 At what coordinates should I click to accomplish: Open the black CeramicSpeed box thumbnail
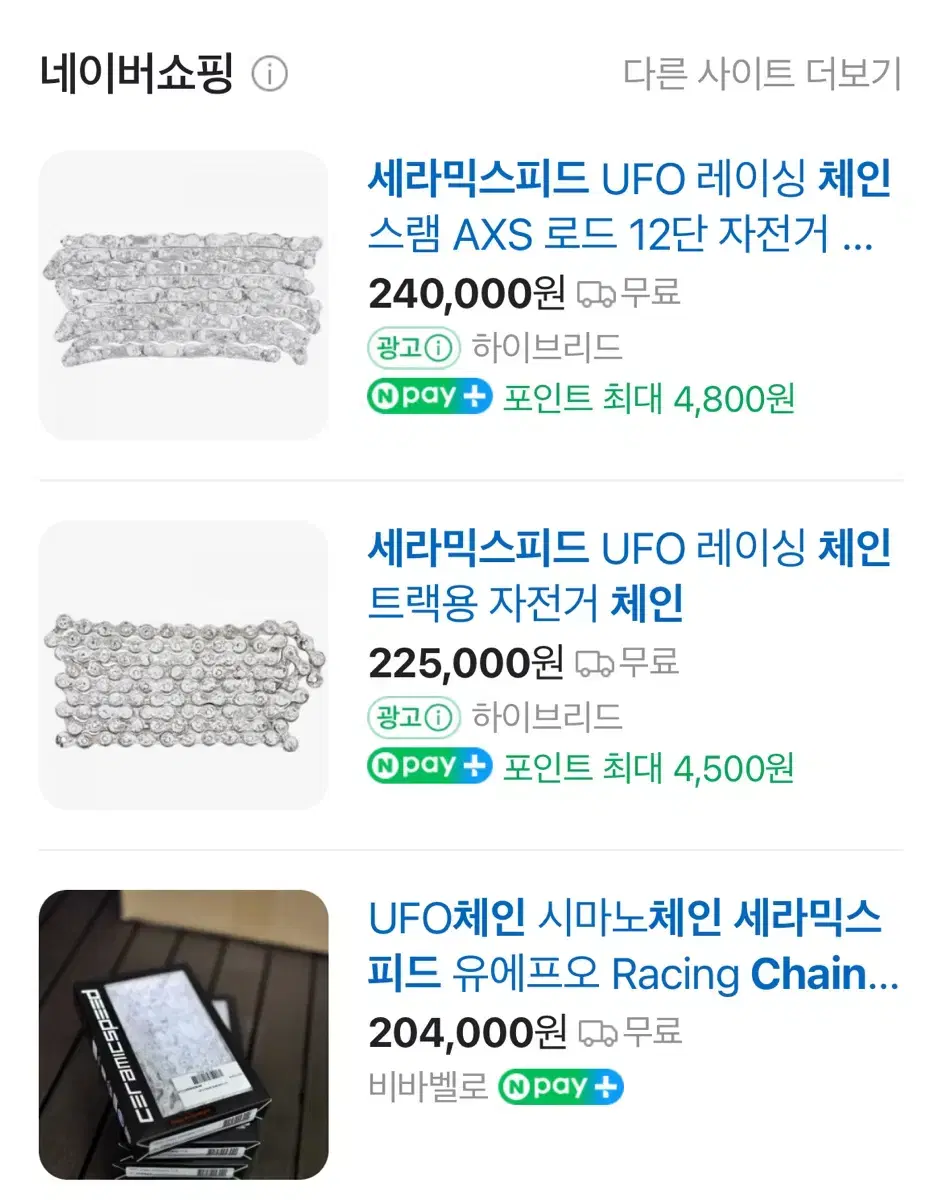(x=184, y=1035)
